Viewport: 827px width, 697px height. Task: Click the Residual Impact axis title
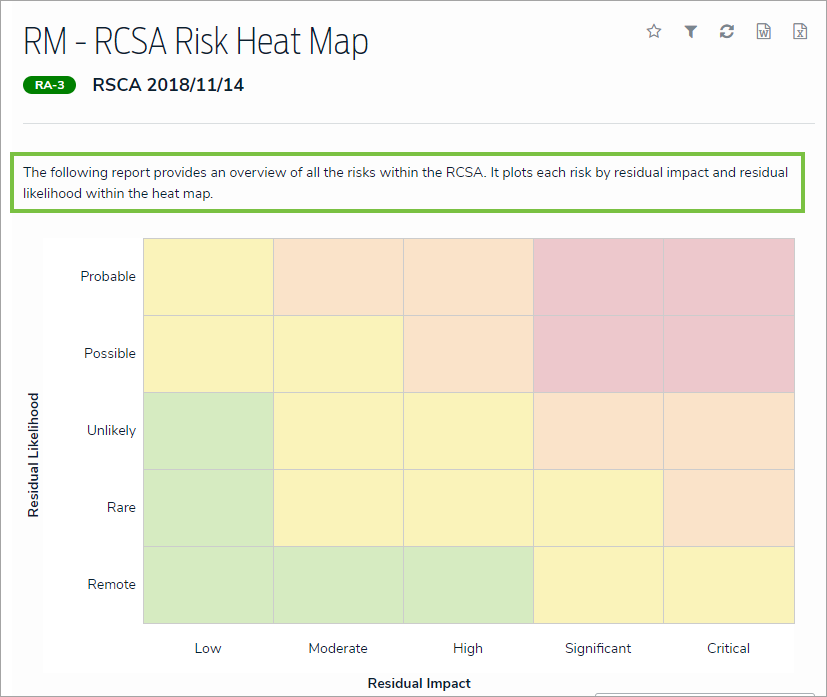(419, 684)
